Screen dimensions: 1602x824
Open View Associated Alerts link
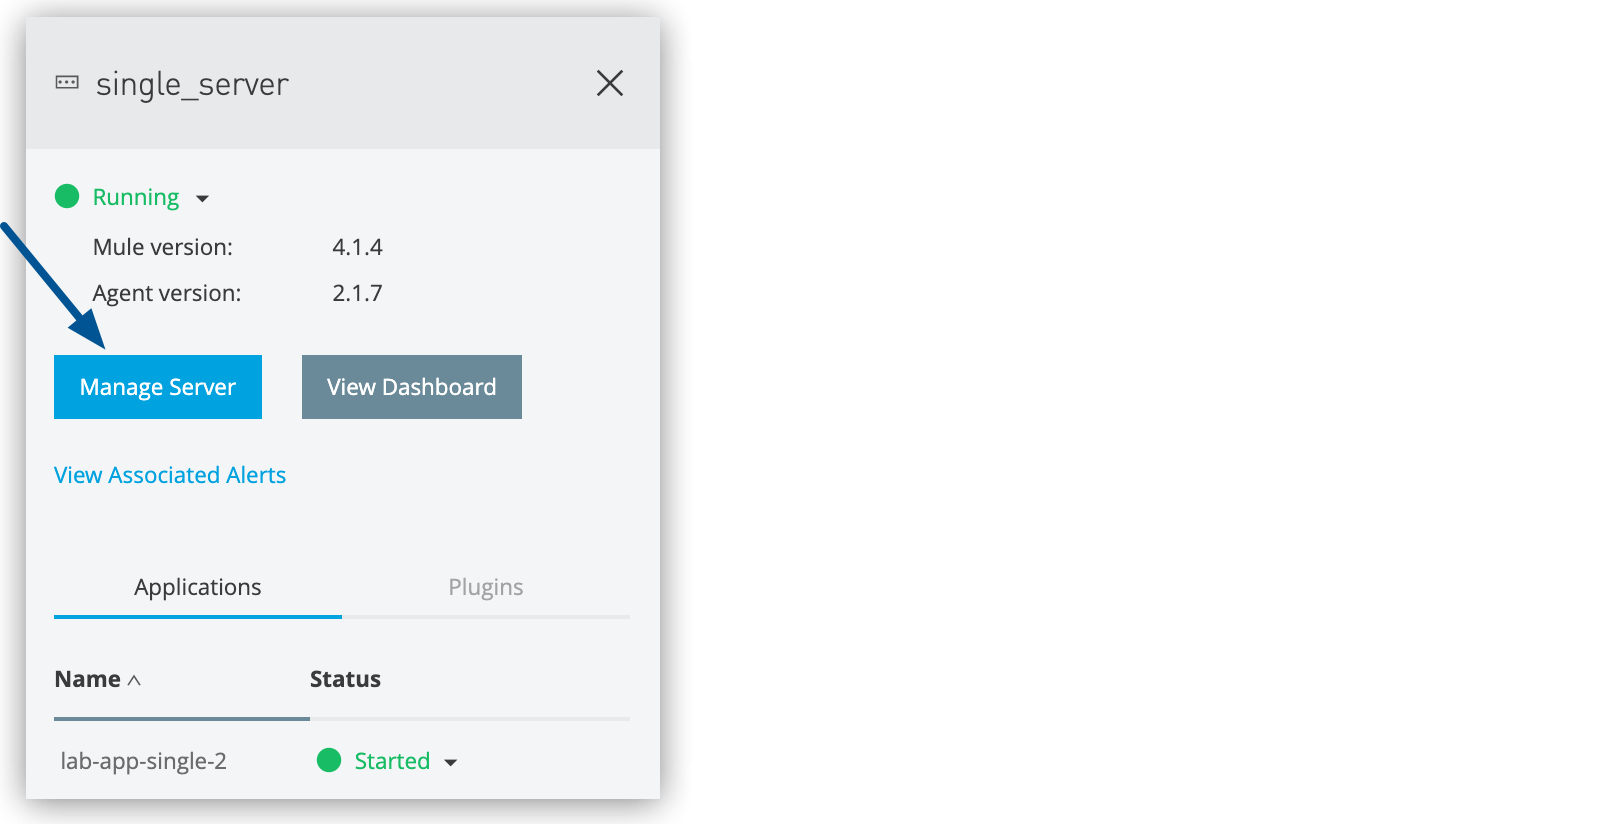click(169, 475)
